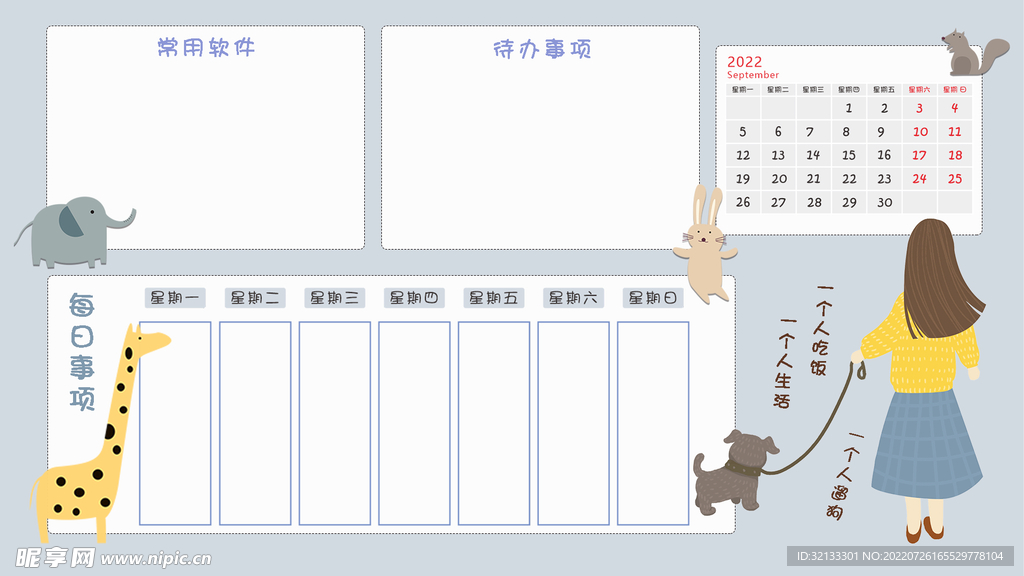Viewport: 1024px width, 576px height.
Task: Click the September label on the calendar
Action: click(x=752, y=74)
